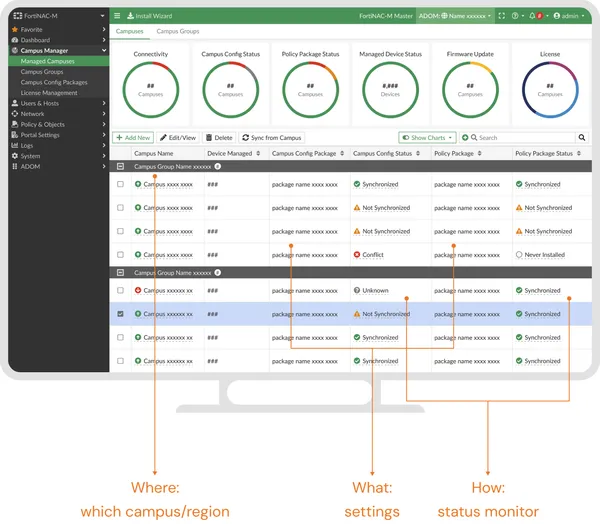600x524 pixels.
Task: Open the help question-mark icon
Action: click(515, 16)
